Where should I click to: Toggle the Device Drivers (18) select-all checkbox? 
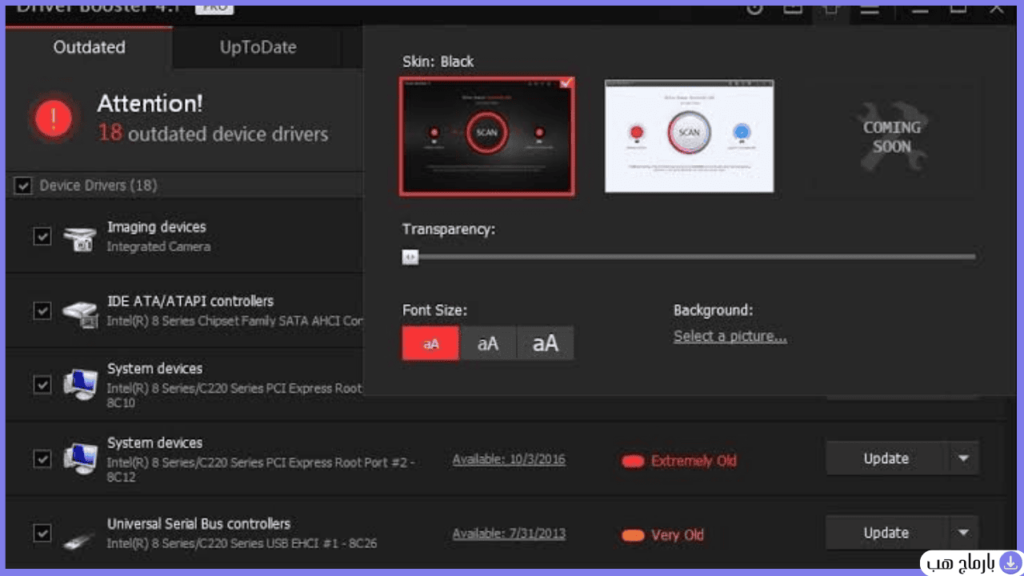tap(23, 185)
